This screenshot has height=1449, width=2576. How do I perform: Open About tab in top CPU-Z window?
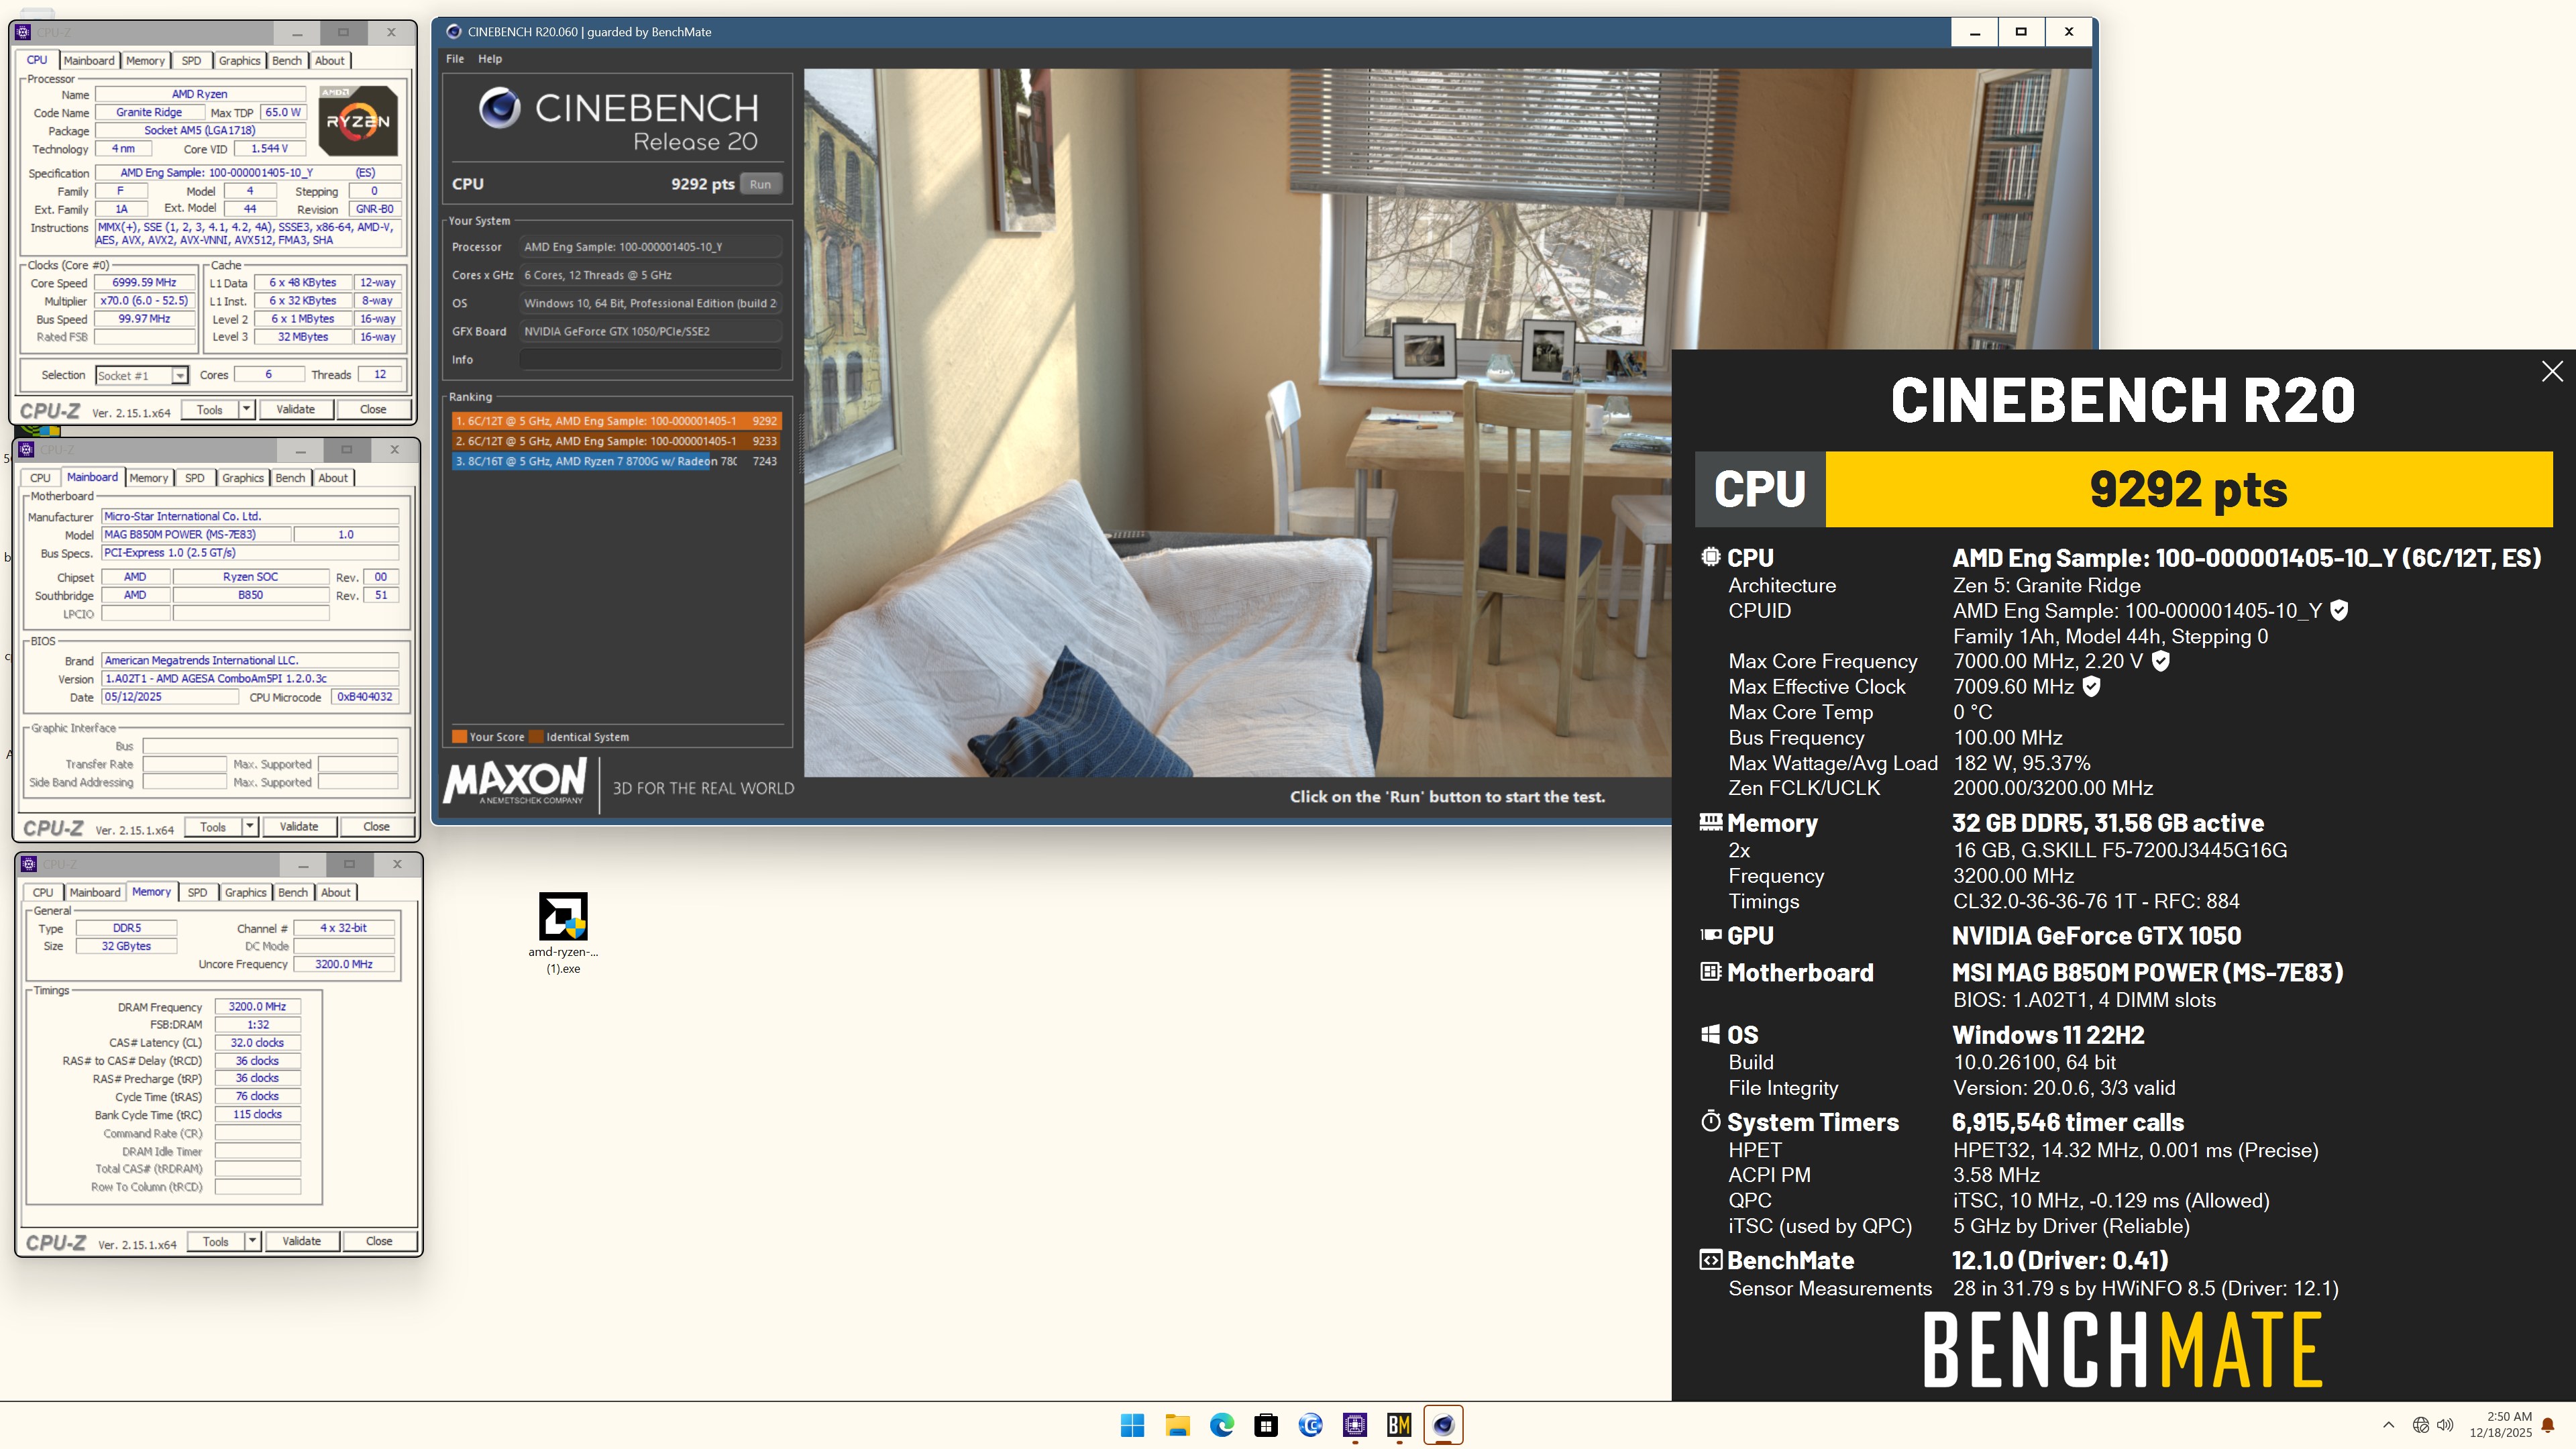click(x=330, y=61)
